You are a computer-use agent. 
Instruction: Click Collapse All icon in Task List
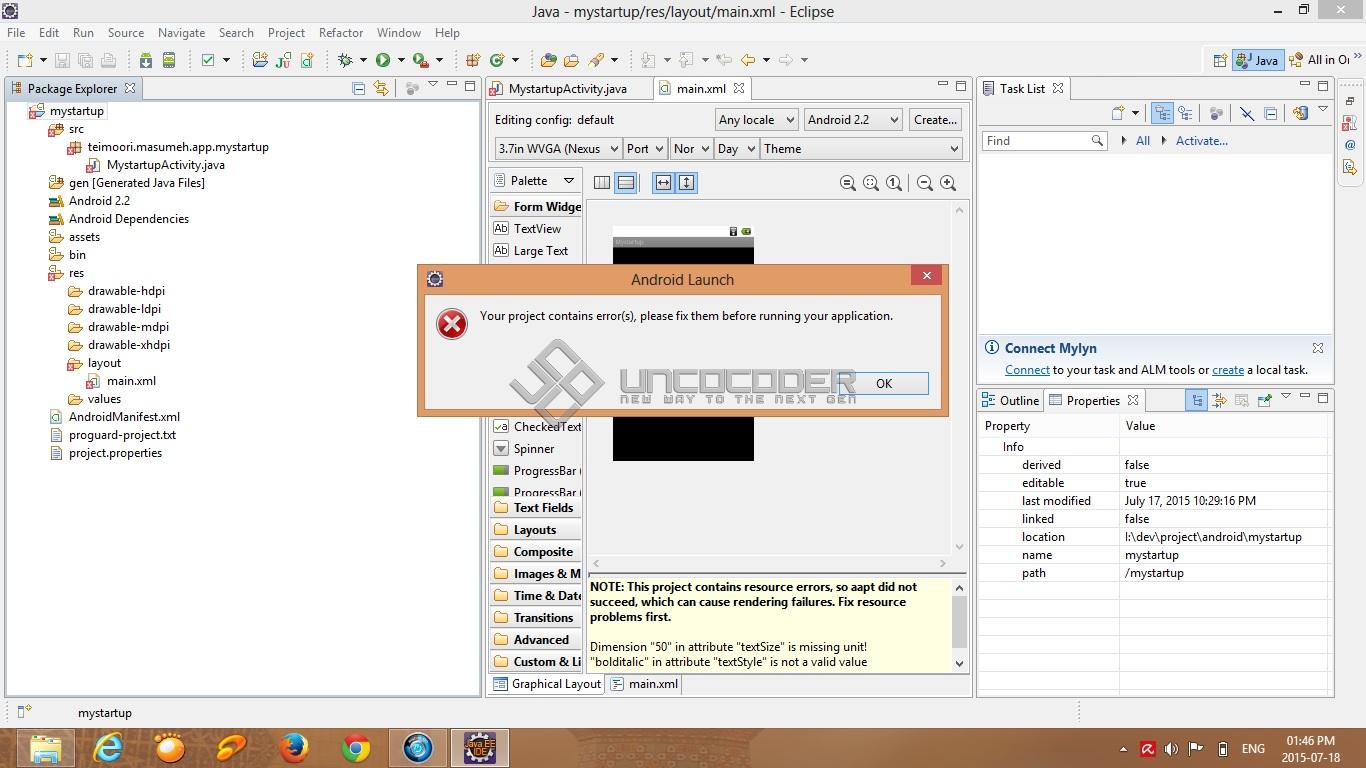1271,113
